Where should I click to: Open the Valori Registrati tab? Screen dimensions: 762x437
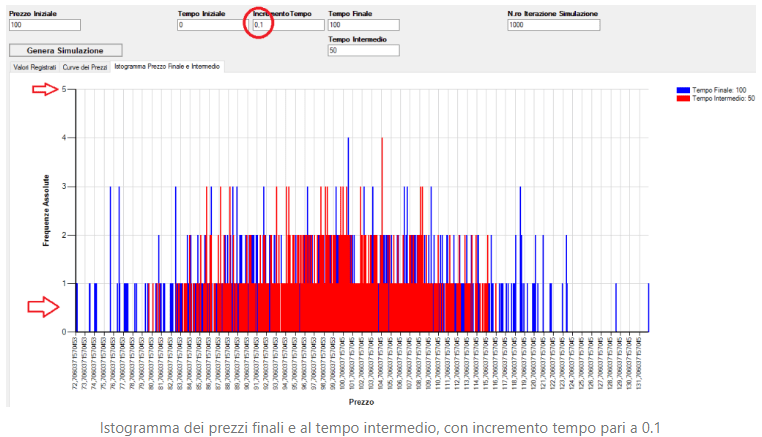[x=34, y=66]
